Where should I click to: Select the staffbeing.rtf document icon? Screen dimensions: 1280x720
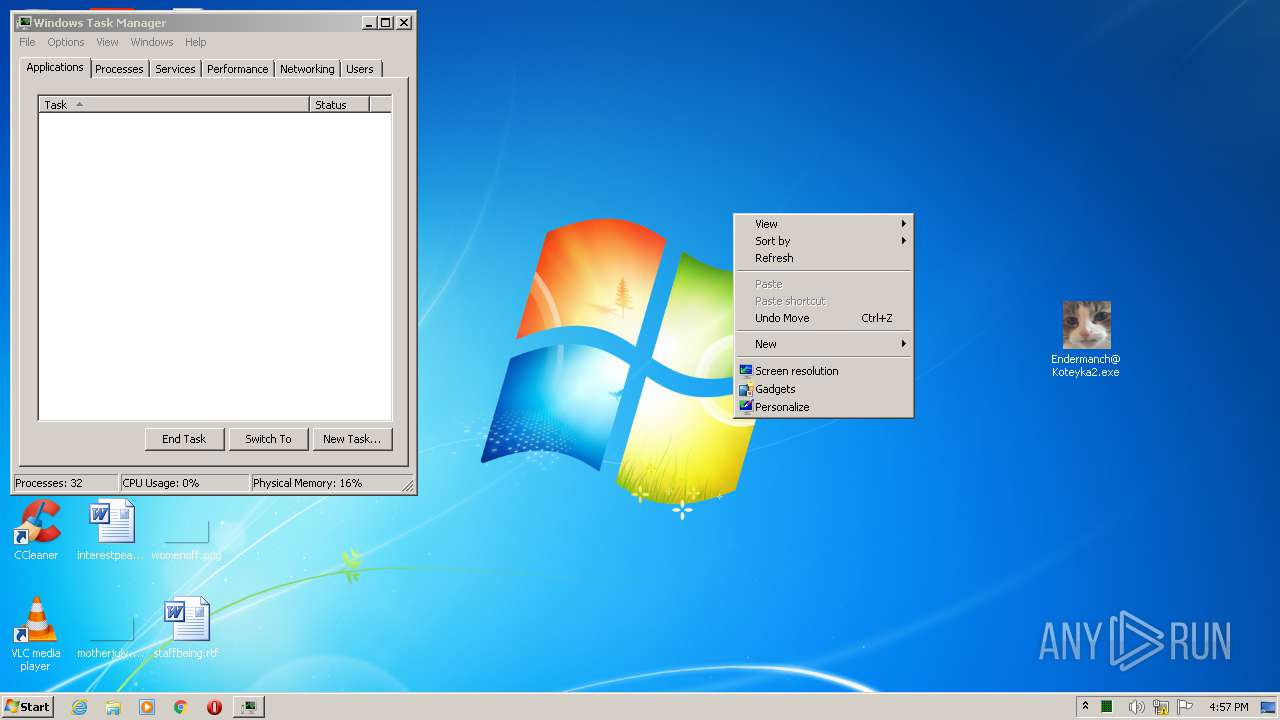pos(186,628)
